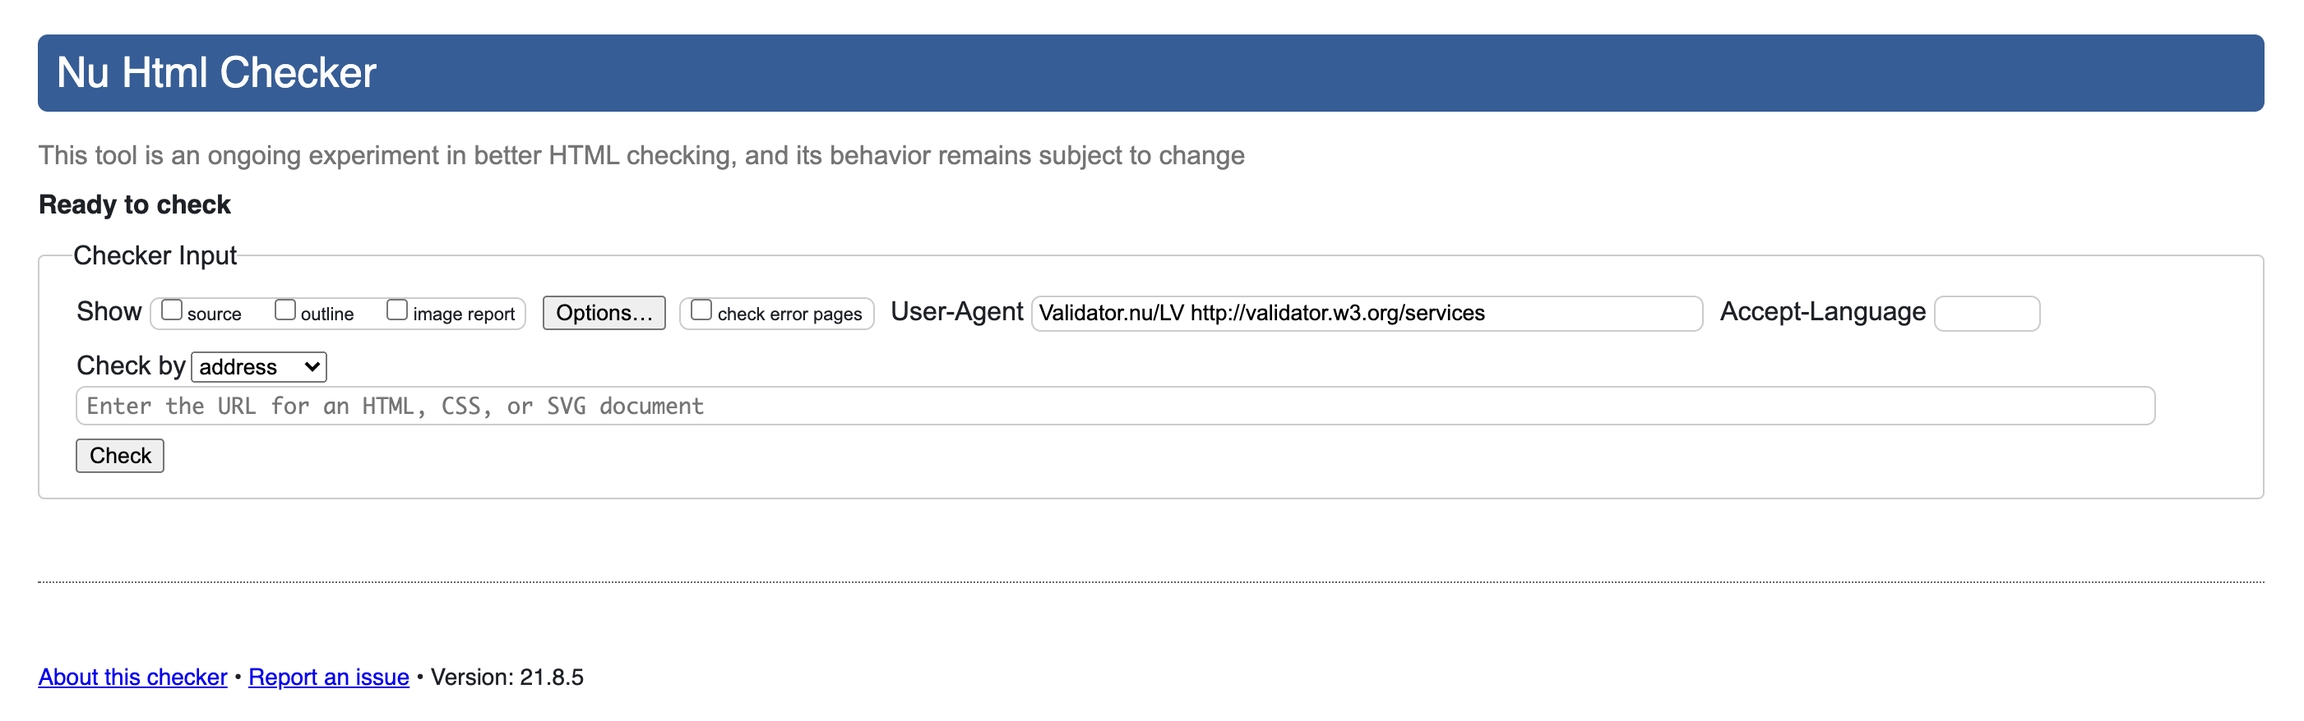Click the empty Accept-Language field
Screen dimensions: 2304x721
click(1986, 313)
